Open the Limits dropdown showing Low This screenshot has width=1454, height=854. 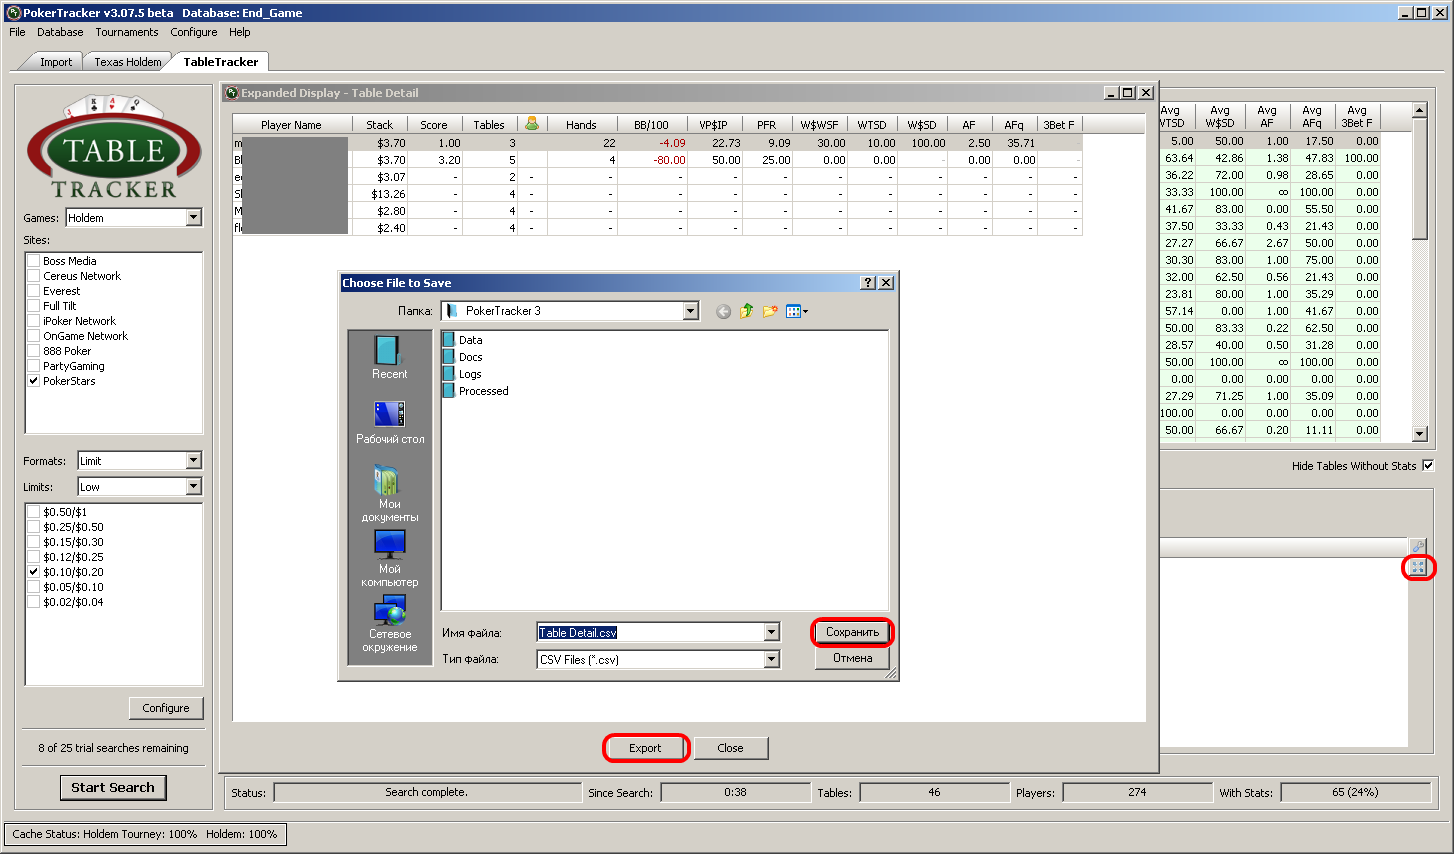coord(194,486)
